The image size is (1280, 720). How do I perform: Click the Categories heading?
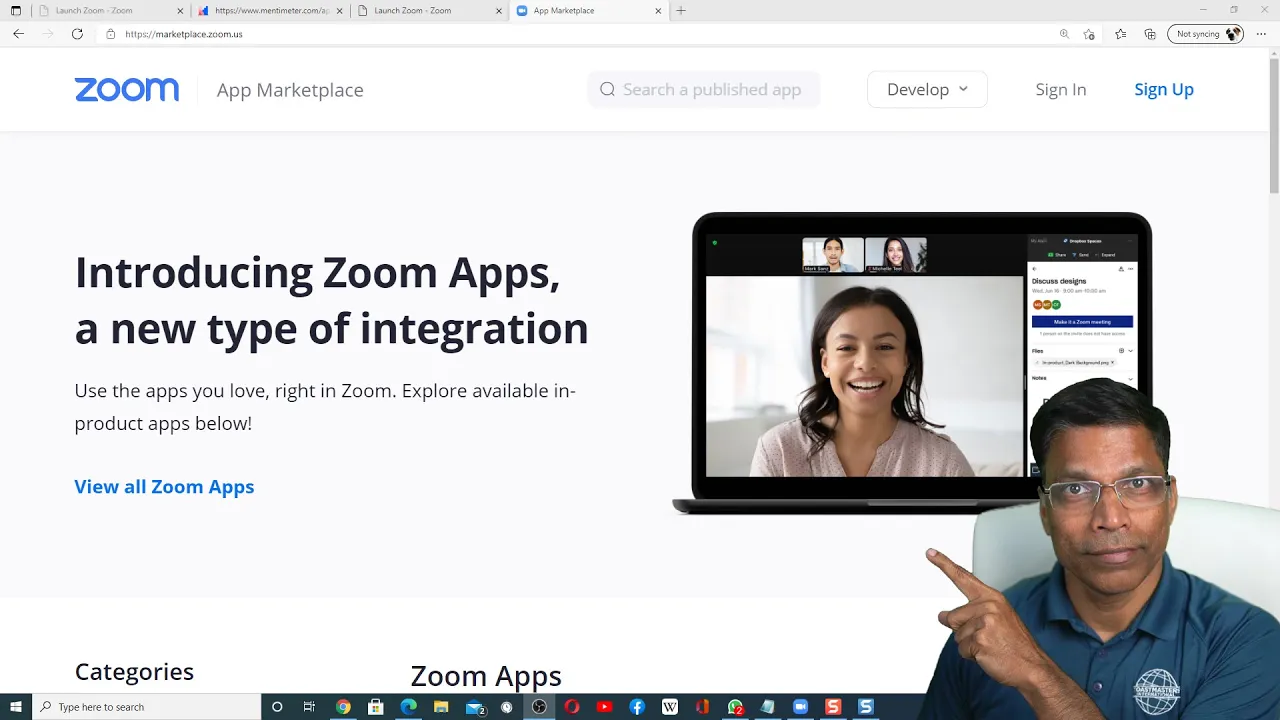point(134,671)
